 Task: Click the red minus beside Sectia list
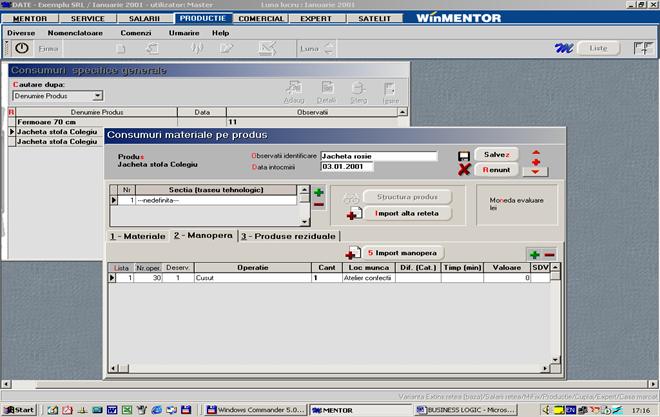click(x=318, y=204)
